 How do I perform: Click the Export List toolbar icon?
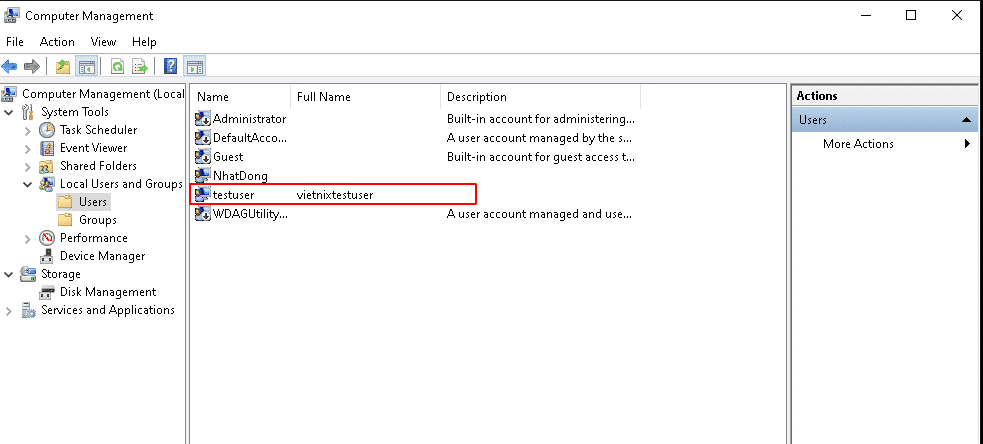140,66
